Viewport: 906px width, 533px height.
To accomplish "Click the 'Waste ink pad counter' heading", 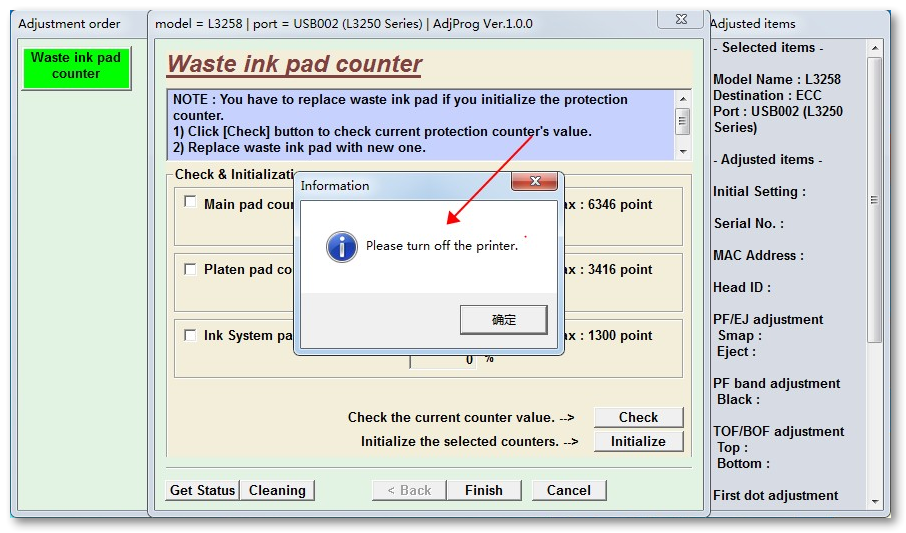I will (x=295, y=64).
